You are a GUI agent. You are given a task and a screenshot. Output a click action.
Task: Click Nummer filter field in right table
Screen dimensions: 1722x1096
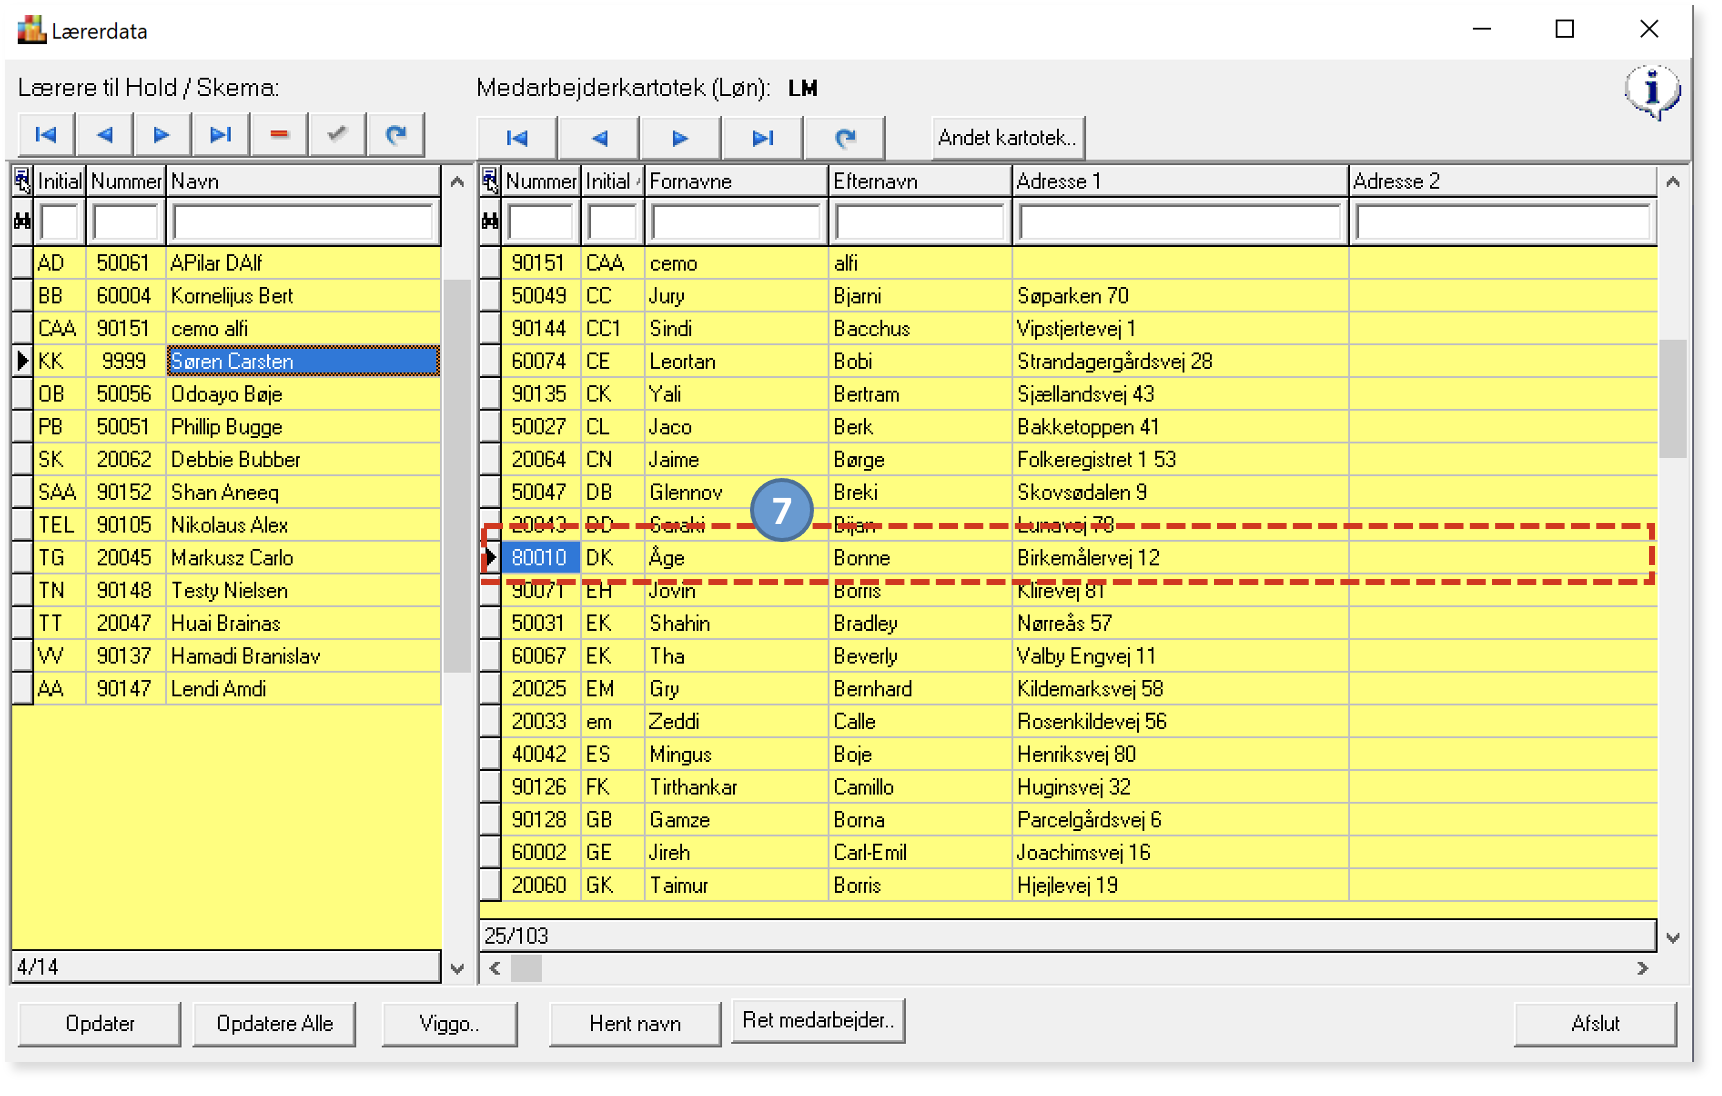[x=541, y=221]
